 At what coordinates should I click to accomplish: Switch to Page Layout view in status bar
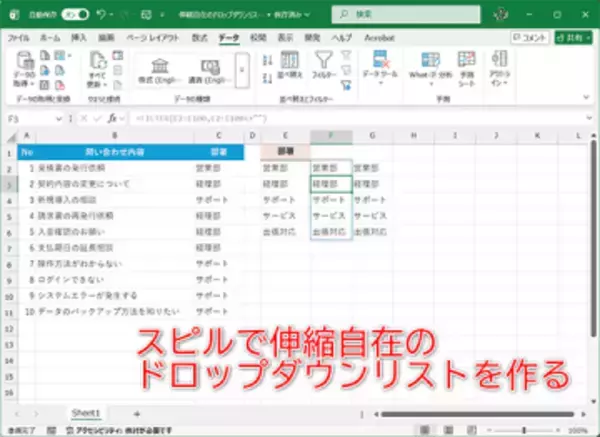(x=448, y=430)
